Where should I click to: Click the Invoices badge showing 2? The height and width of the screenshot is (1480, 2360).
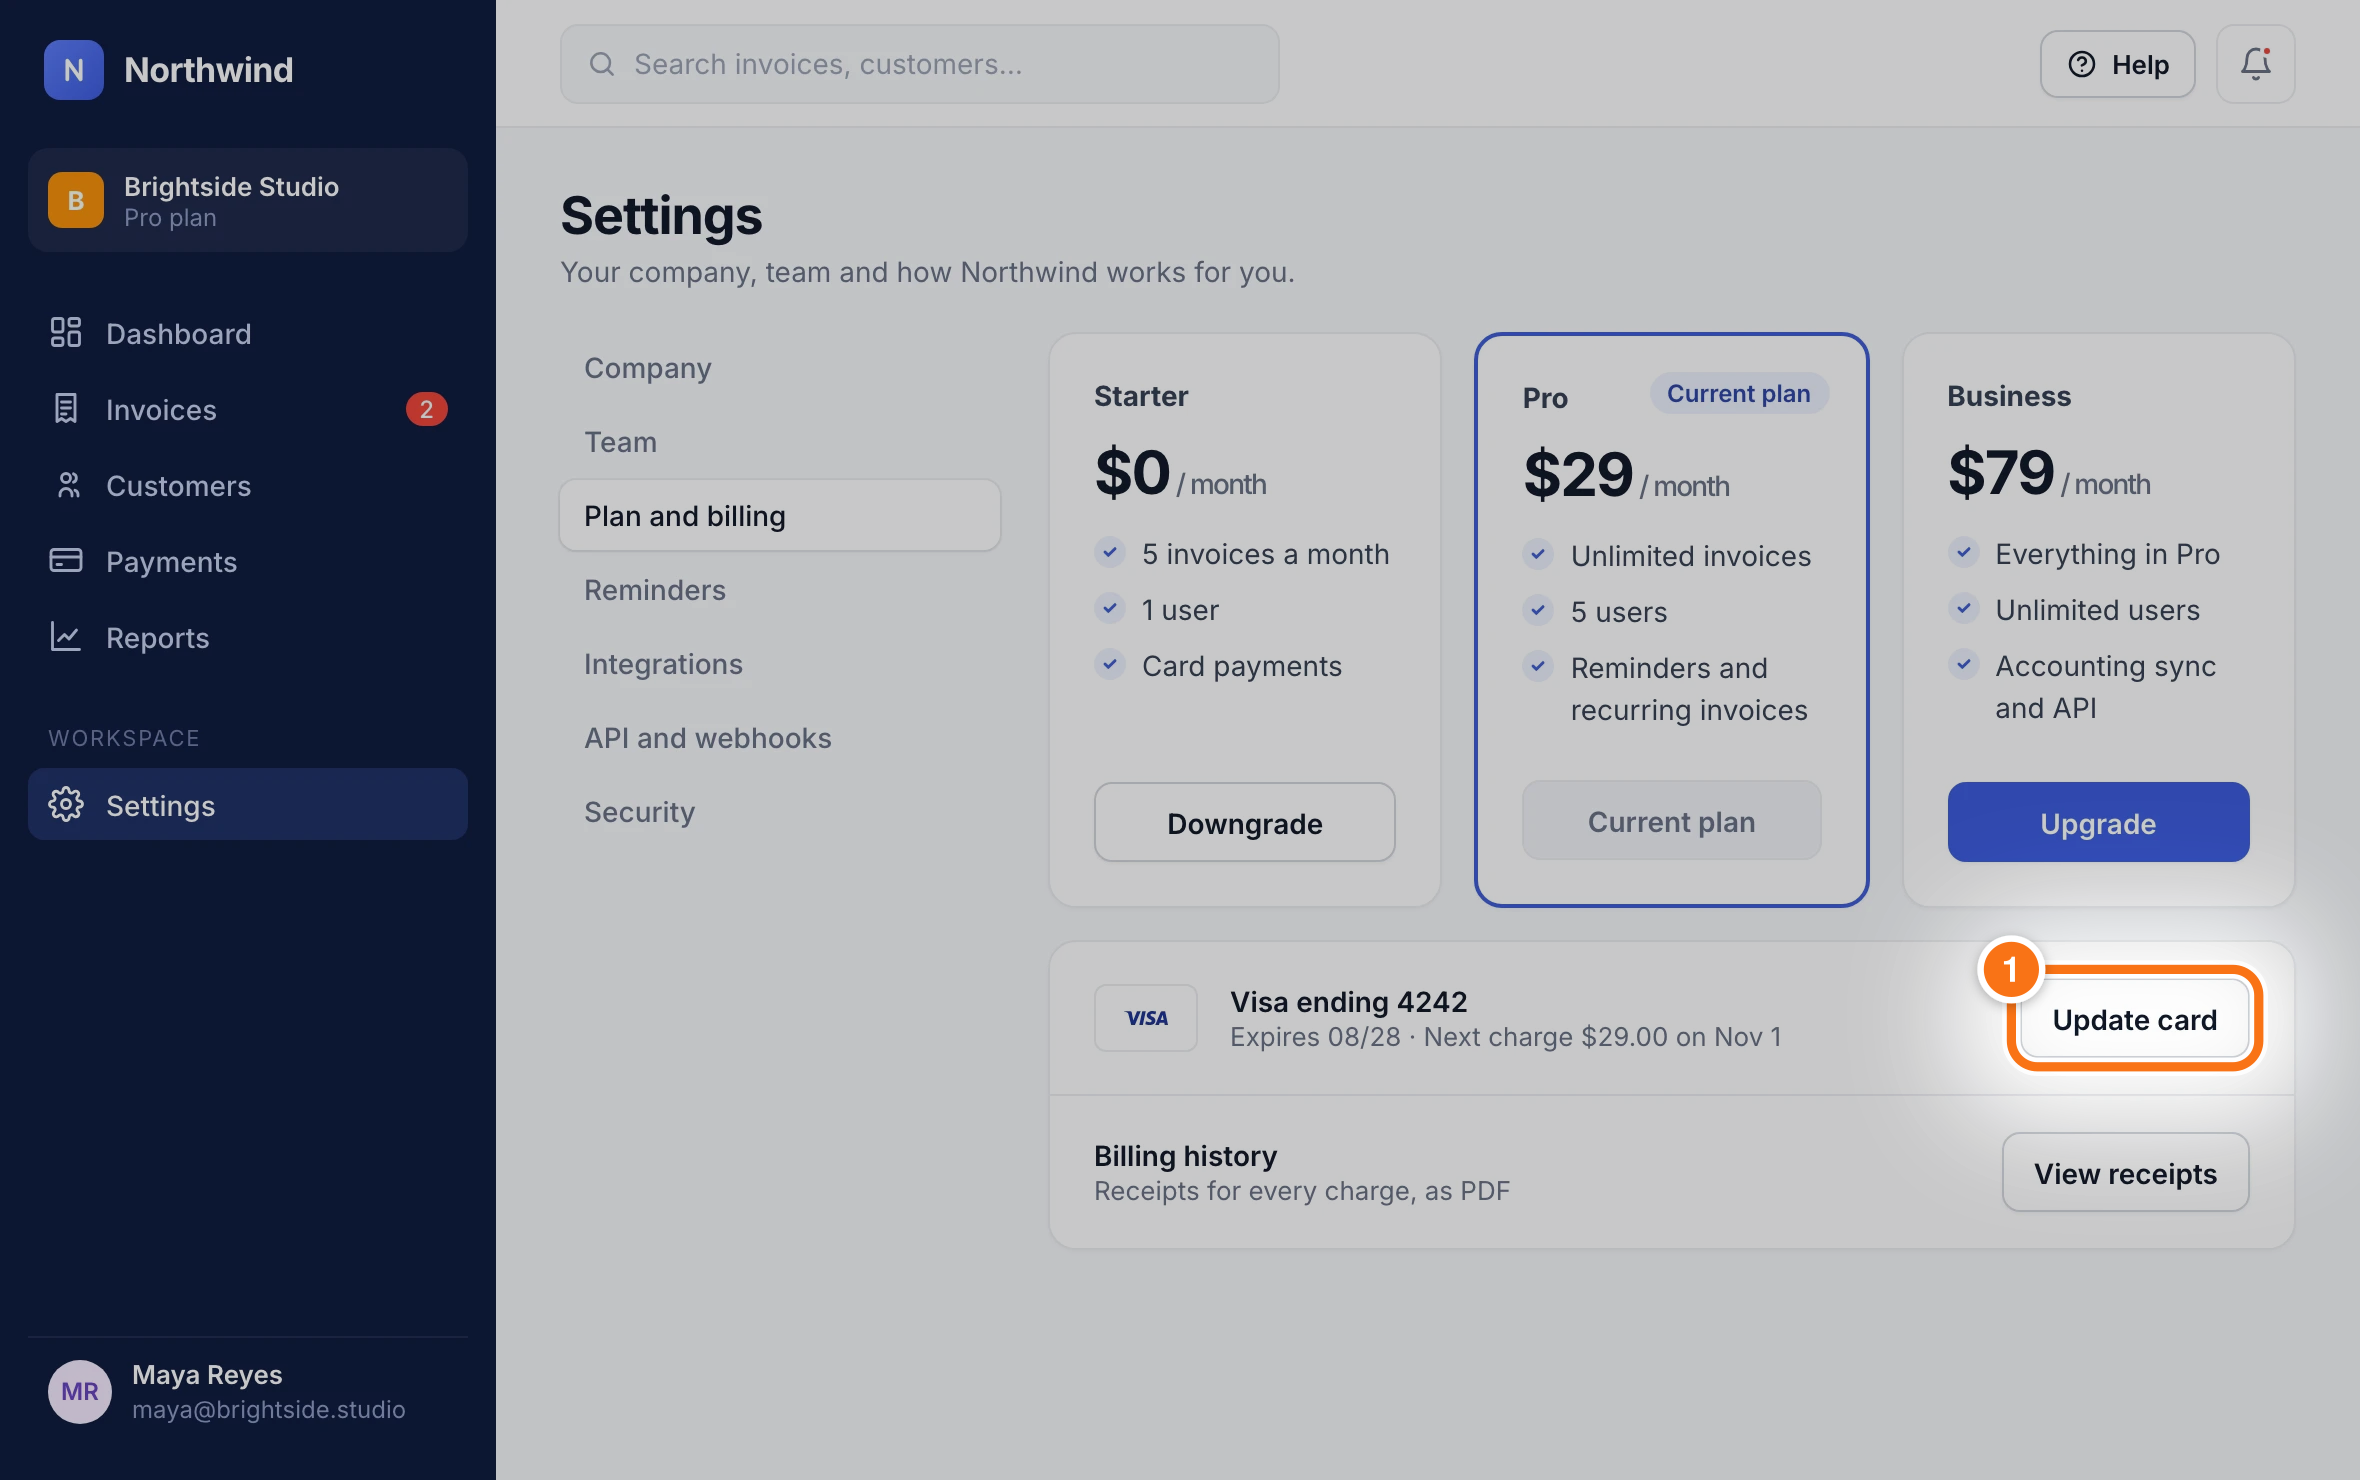click(x=426, y=409)
